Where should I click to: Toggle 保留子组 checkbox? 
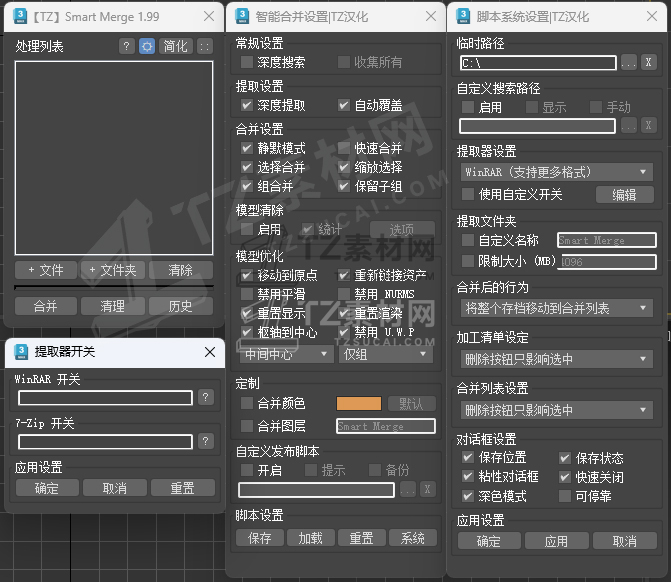(344, 186)
